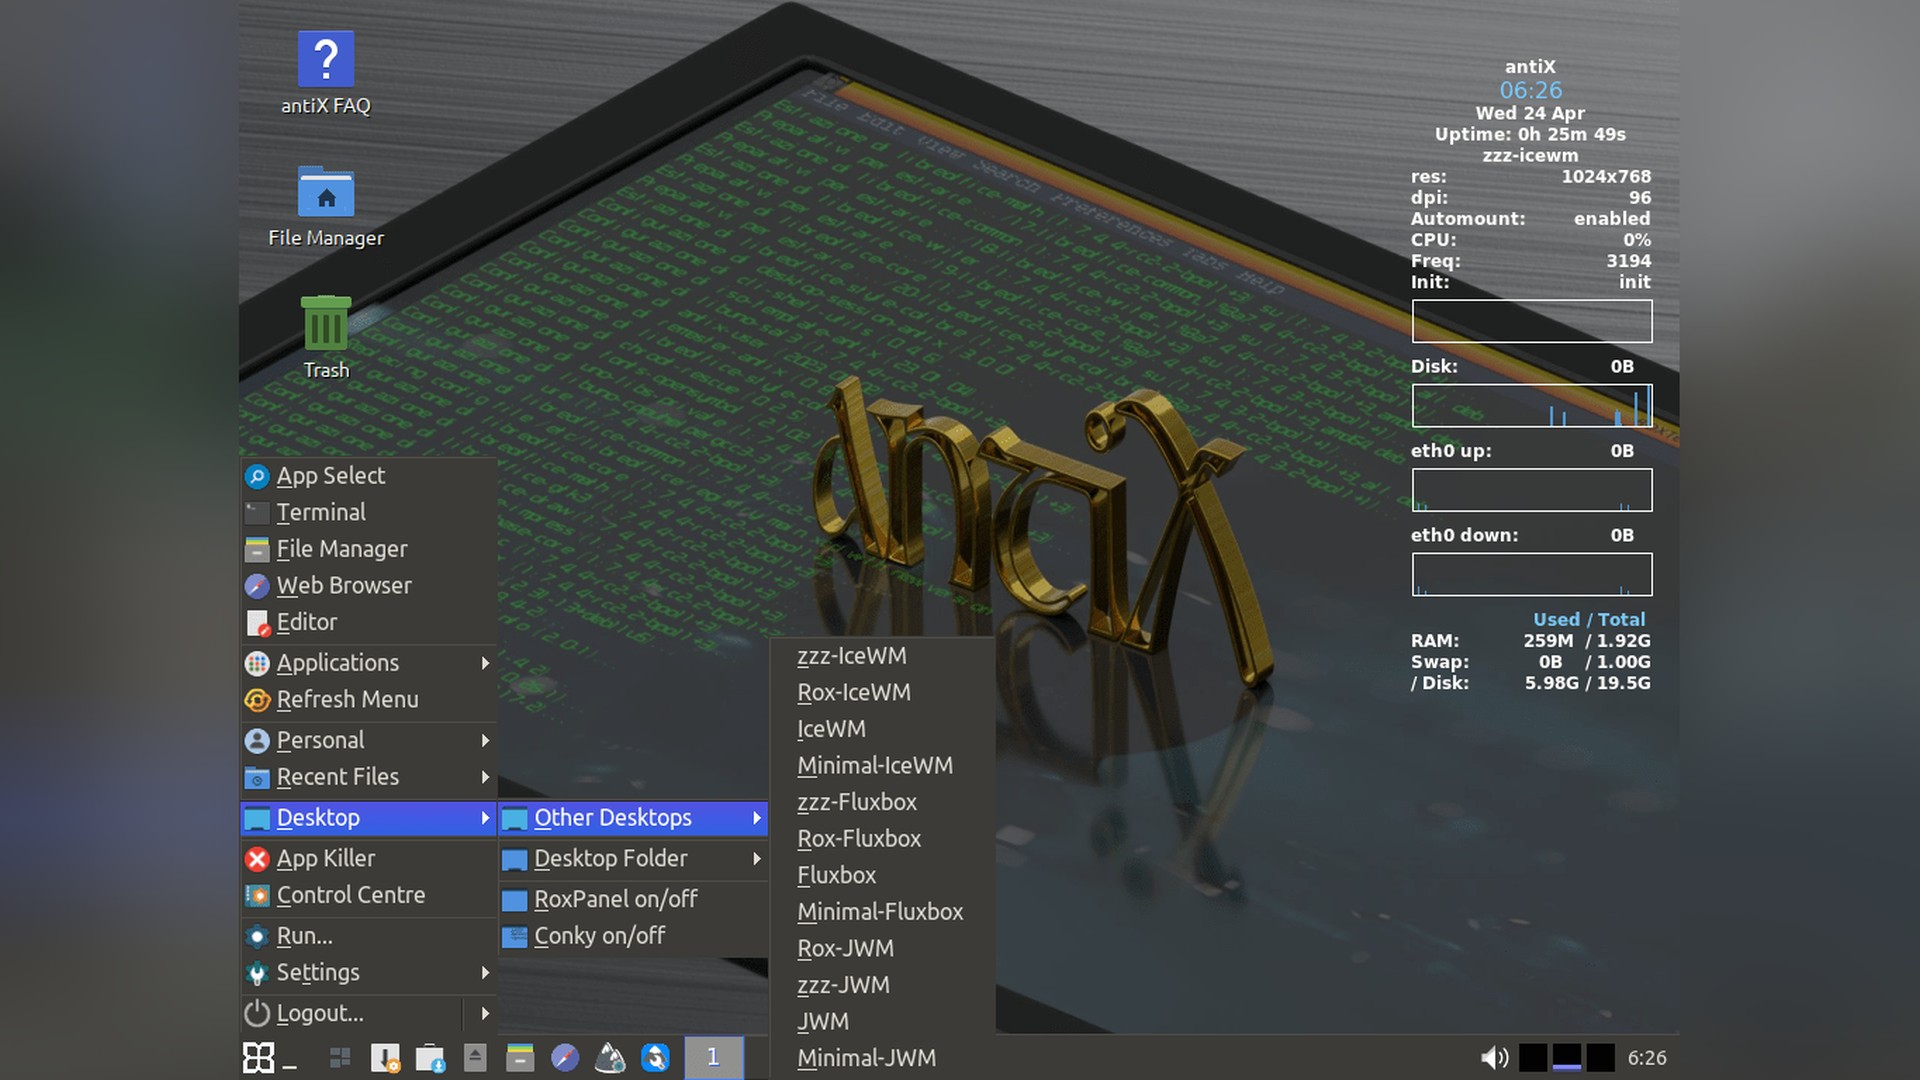Viewport: 1920px width, 1080px height.
Task: Choose Minimal-IceWM desktop entry
Action: coord(875,766)
